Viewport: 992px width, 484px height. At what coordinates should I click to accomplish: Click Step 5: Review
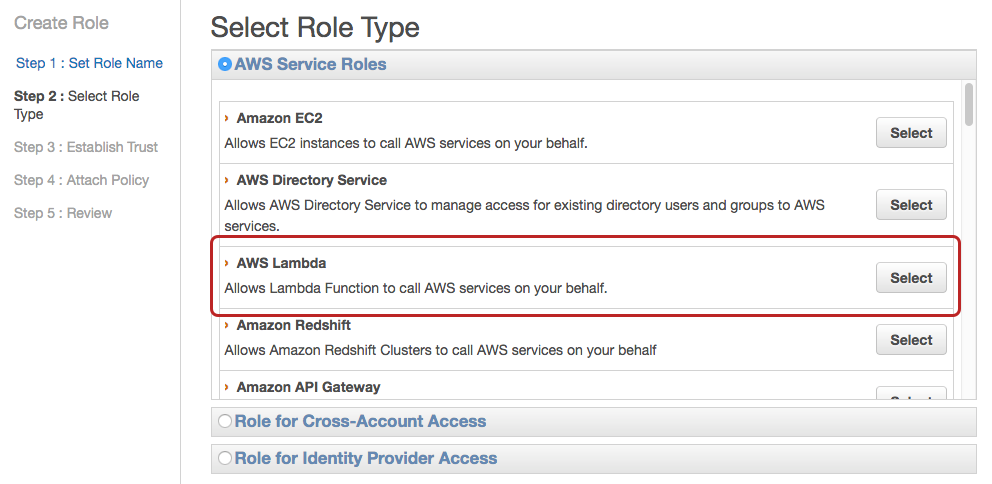coord(63,213)
